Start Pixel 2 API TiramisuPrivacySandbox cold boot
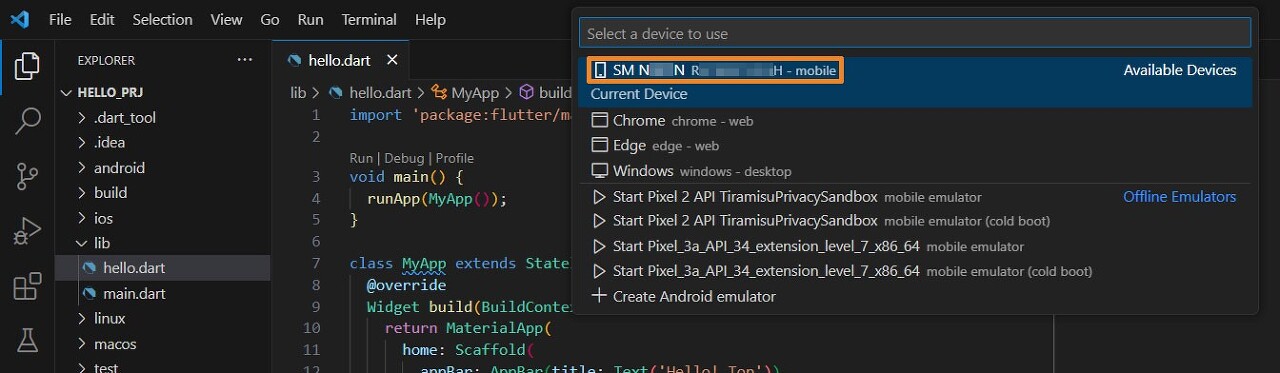 [x=915, y=221]
